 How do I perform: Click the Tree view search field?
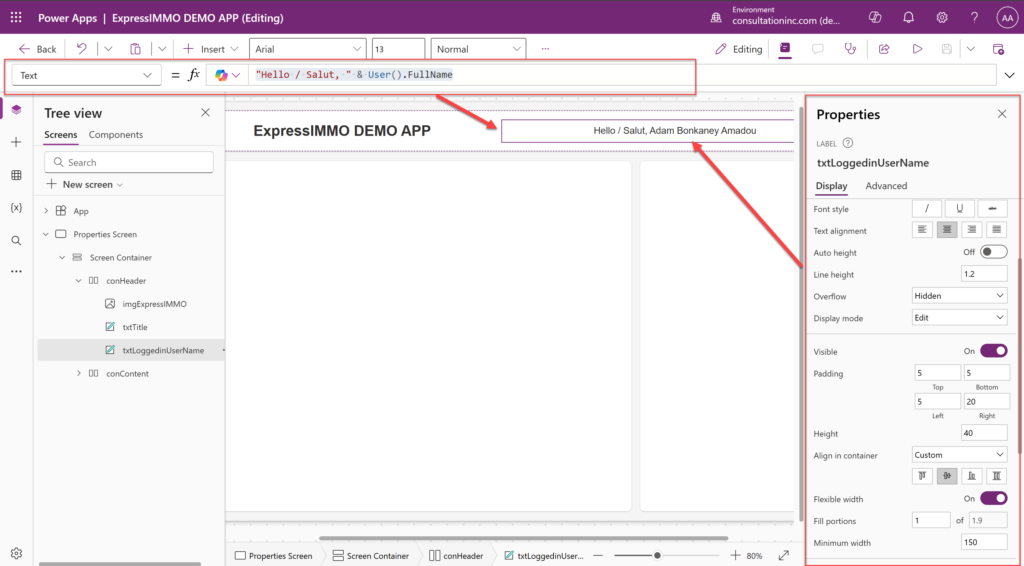click(x=129, y=163)
